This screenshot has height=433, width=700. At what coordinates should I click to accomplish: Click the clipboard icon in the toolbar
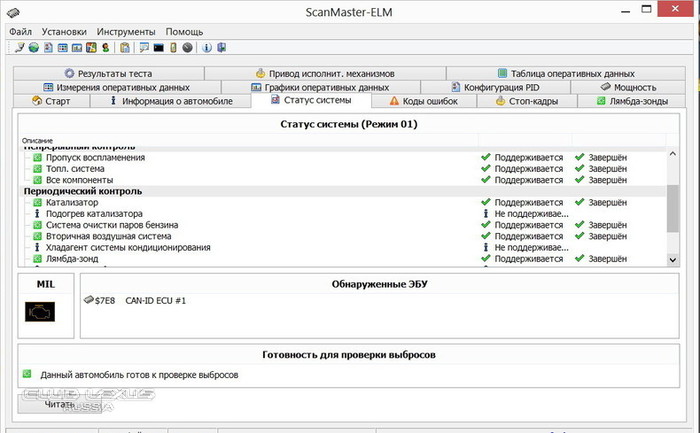click(x=124, y=47)
